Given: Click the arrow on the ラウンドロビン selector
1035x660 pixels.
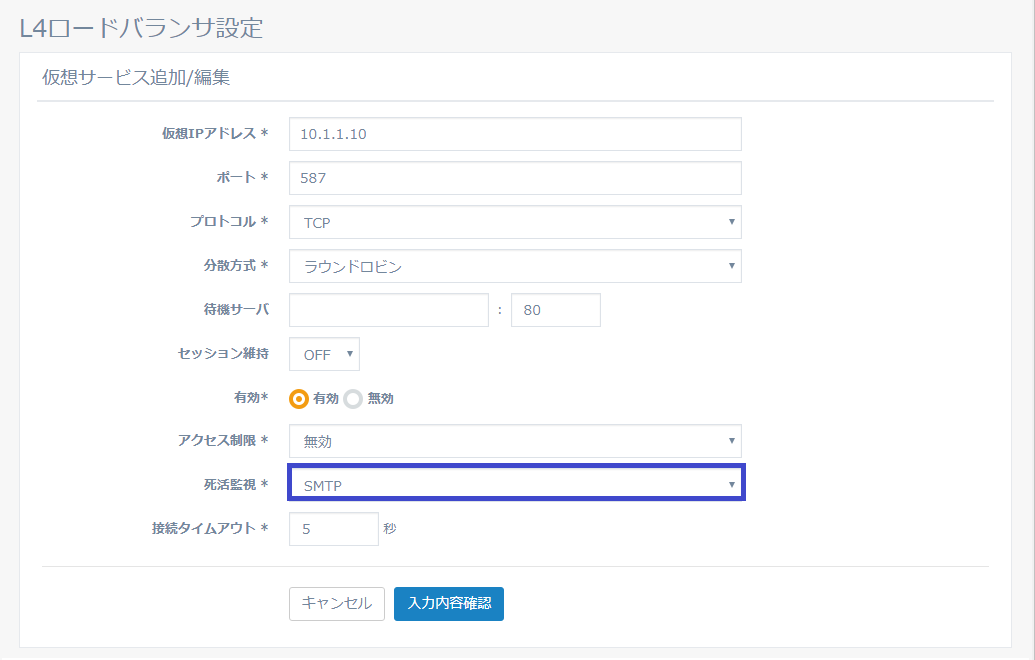Looking at the screenshot, I should pyautogui.click(x=732, y=266).
